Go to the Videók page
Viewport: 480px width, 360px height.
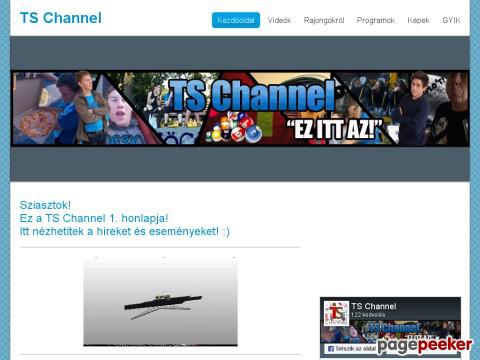[x=279, y=20]
